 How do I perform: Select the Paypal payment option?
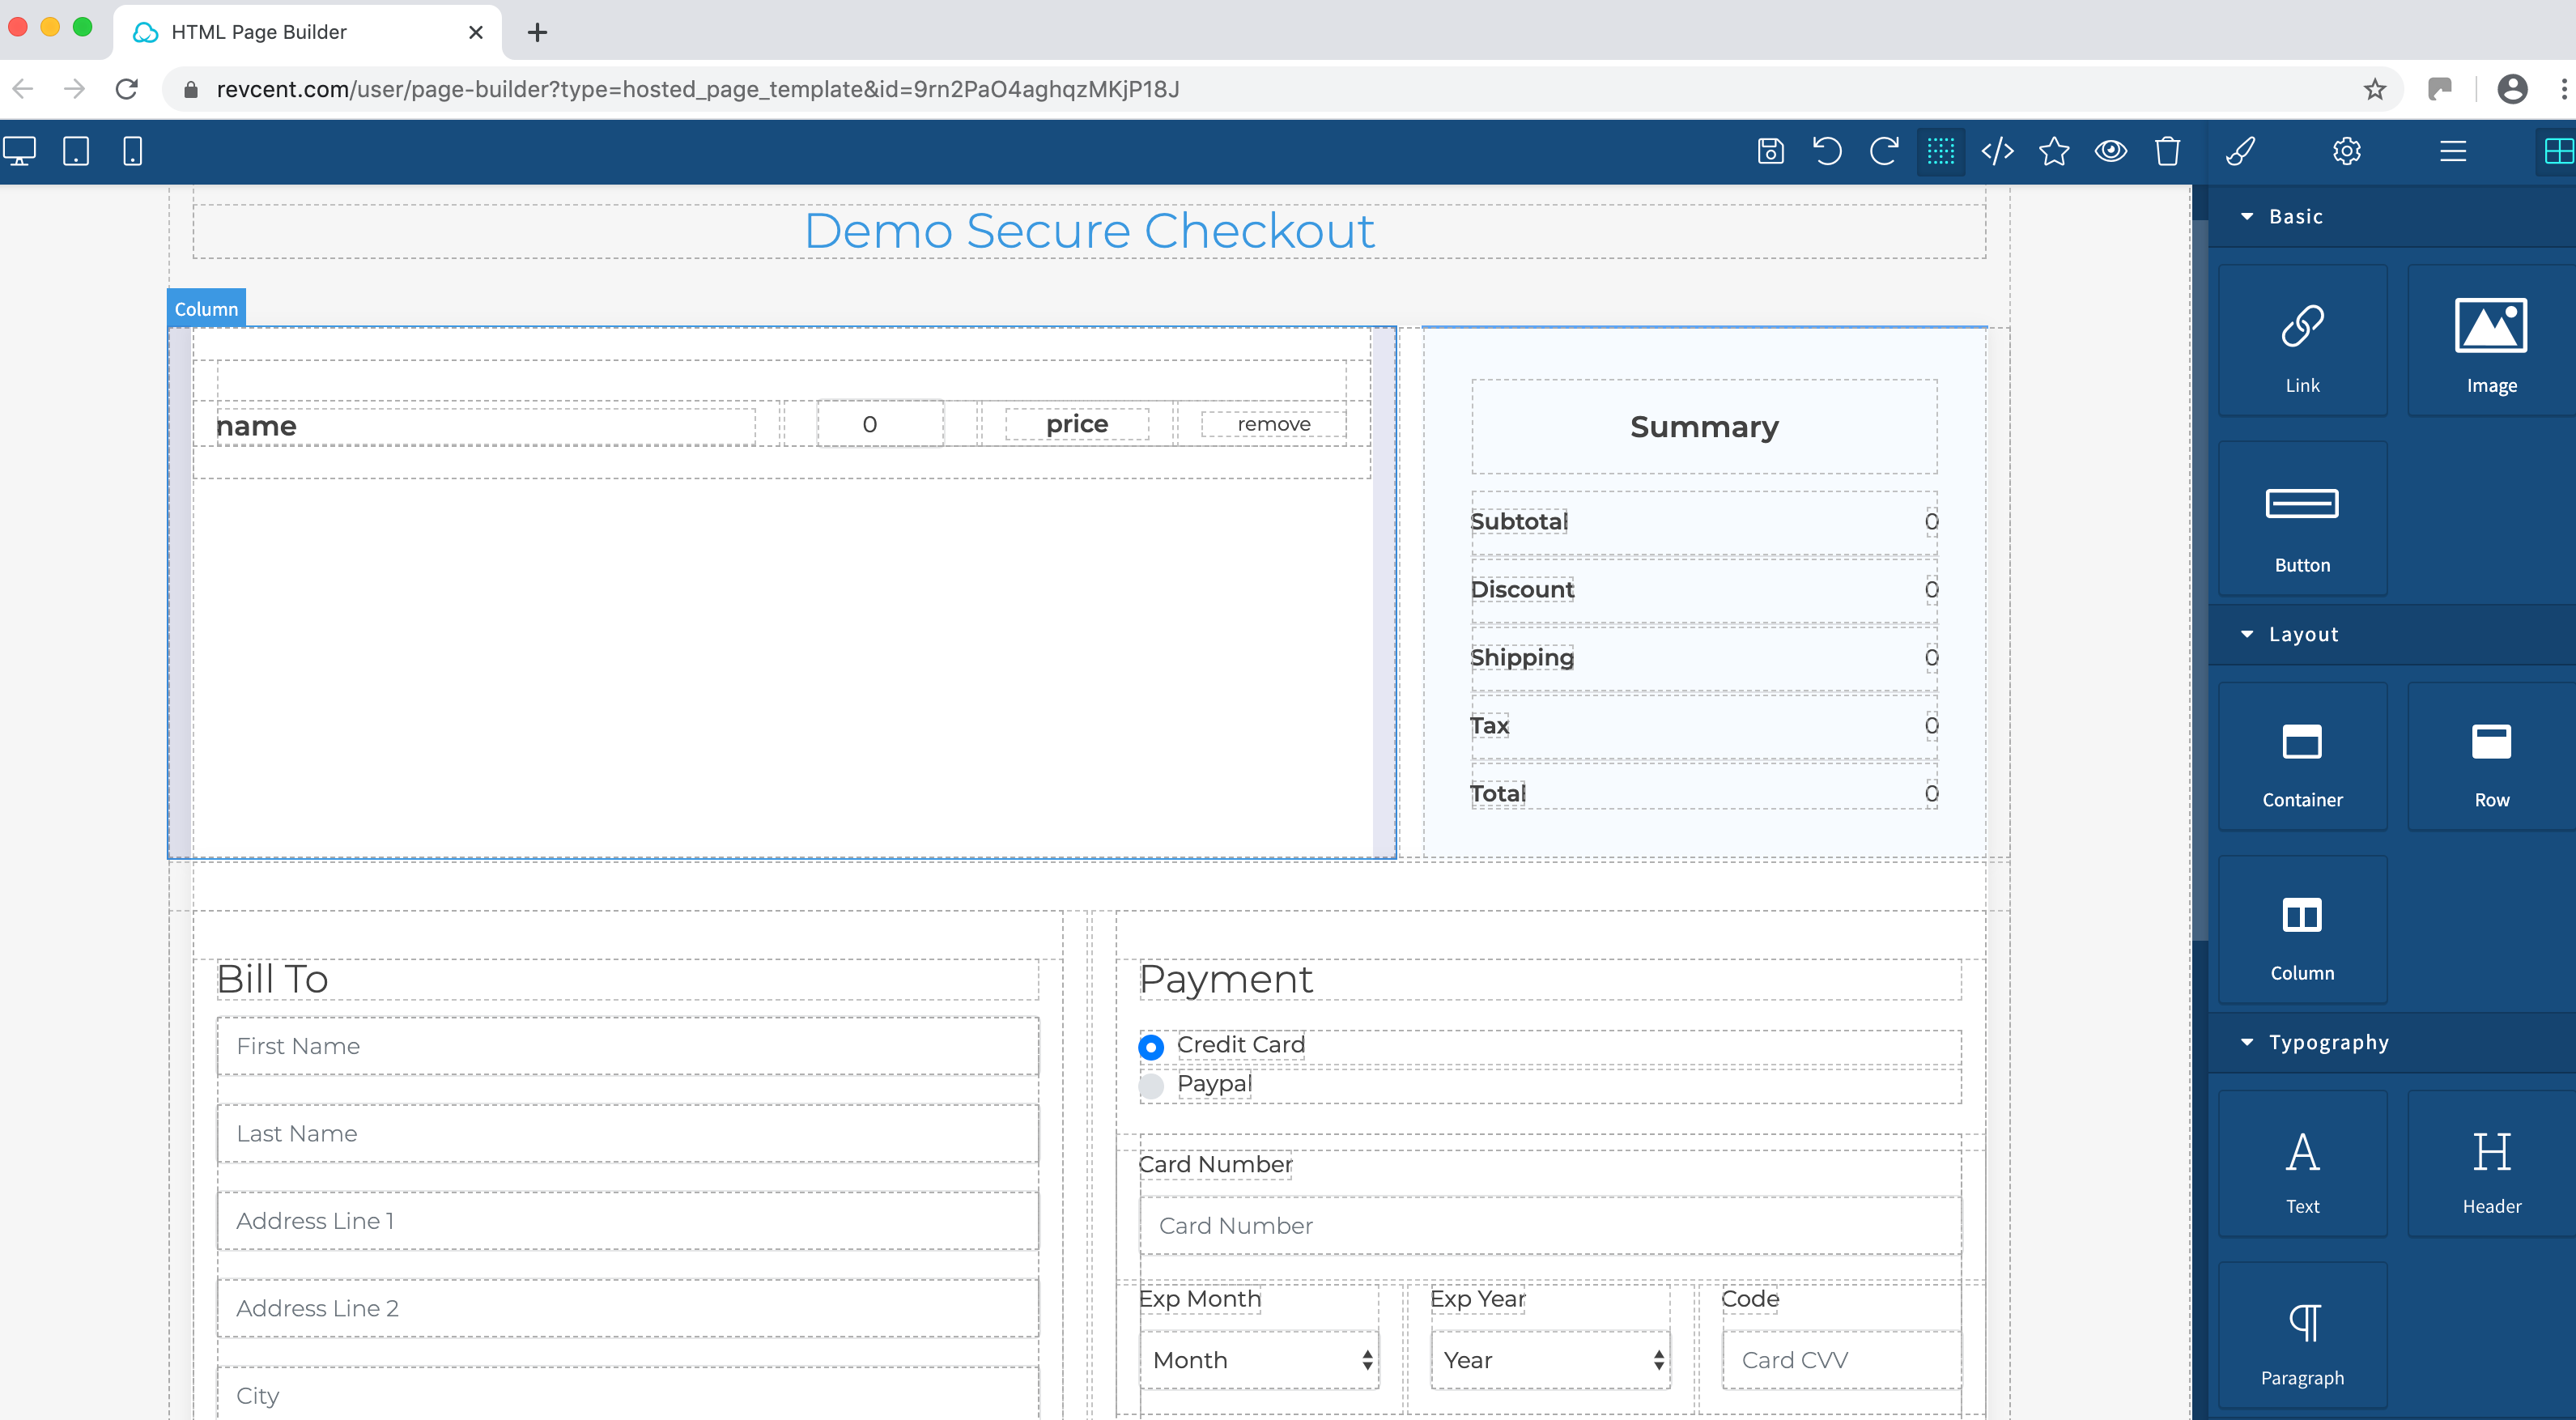[1151, 1085]
